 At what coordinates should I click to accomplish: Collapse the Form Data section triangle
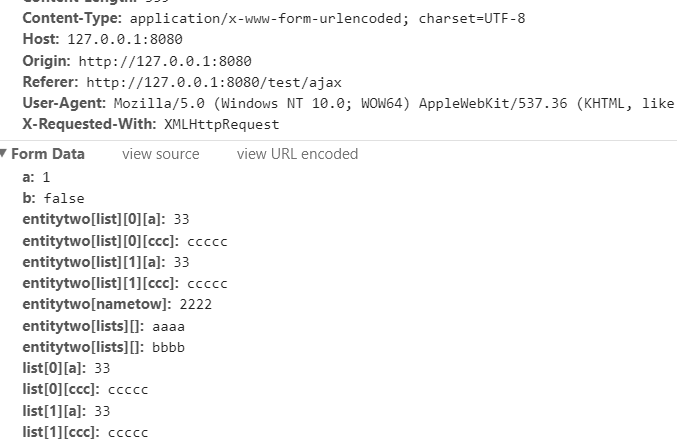click(3, 153)
